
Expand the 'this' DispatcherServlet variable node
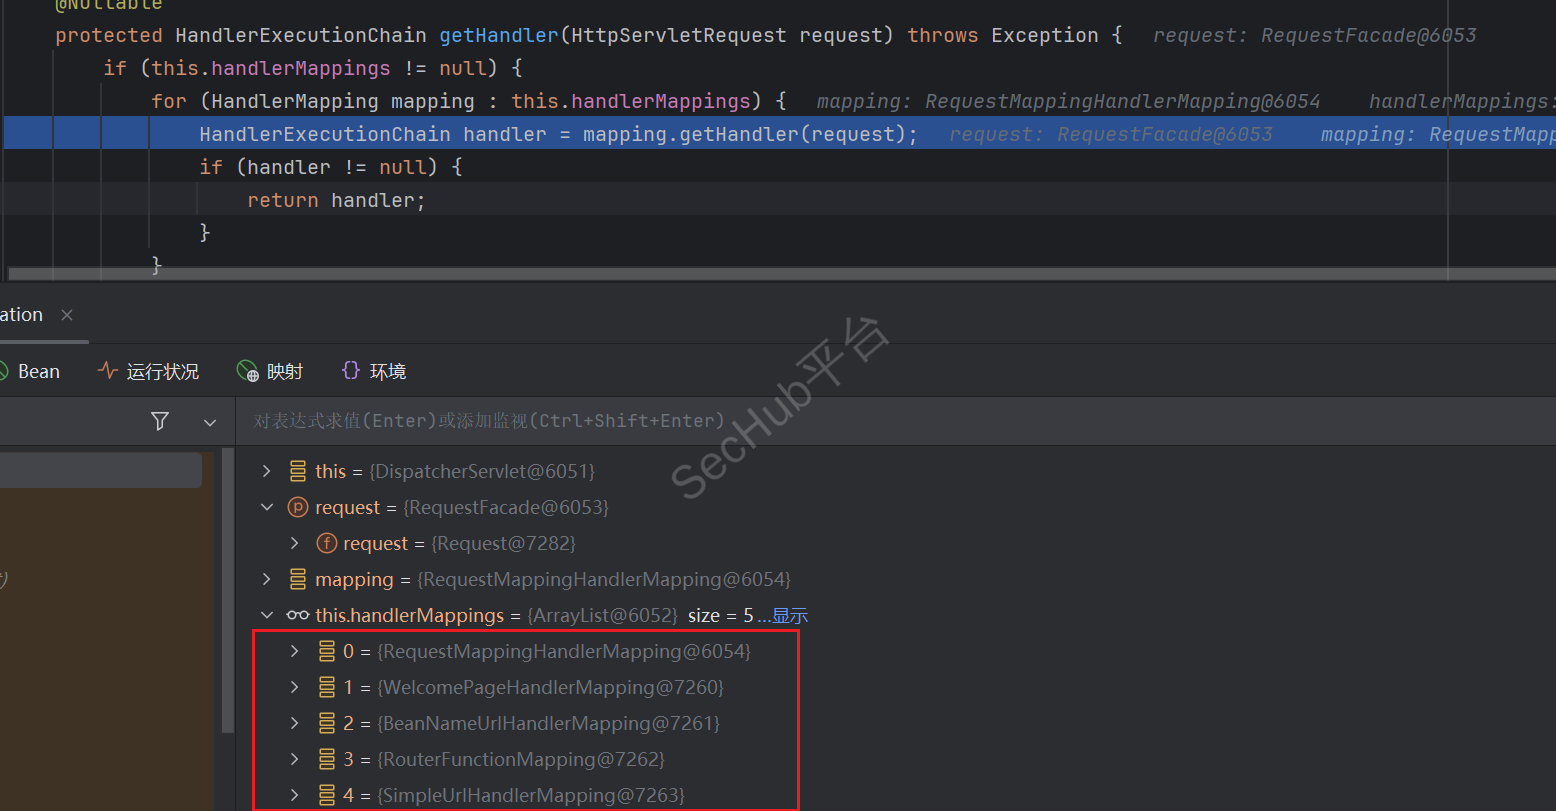tap(266, 472)
